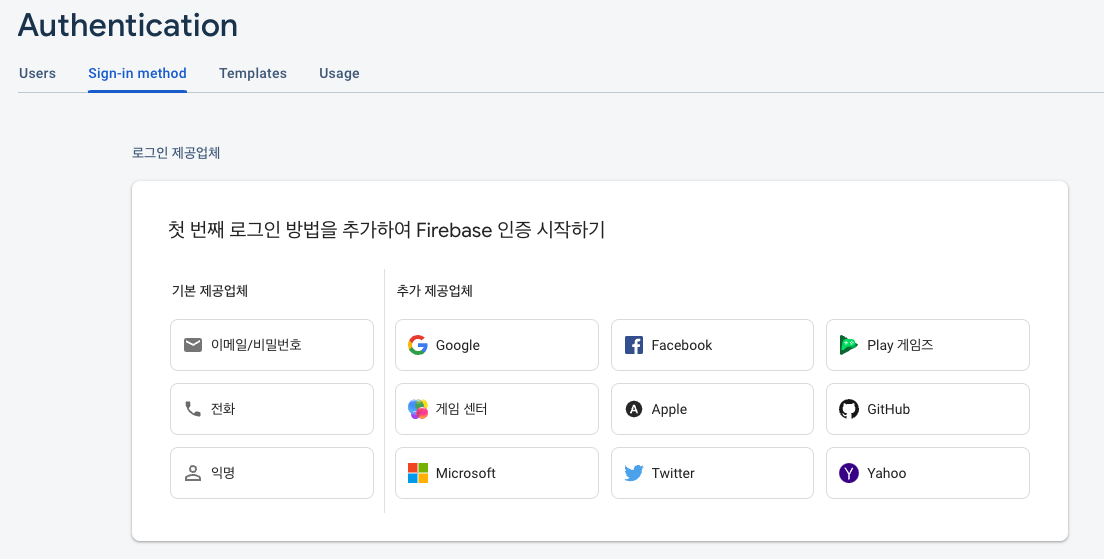Add Google as sign-in provider

[x=496, y=345]
